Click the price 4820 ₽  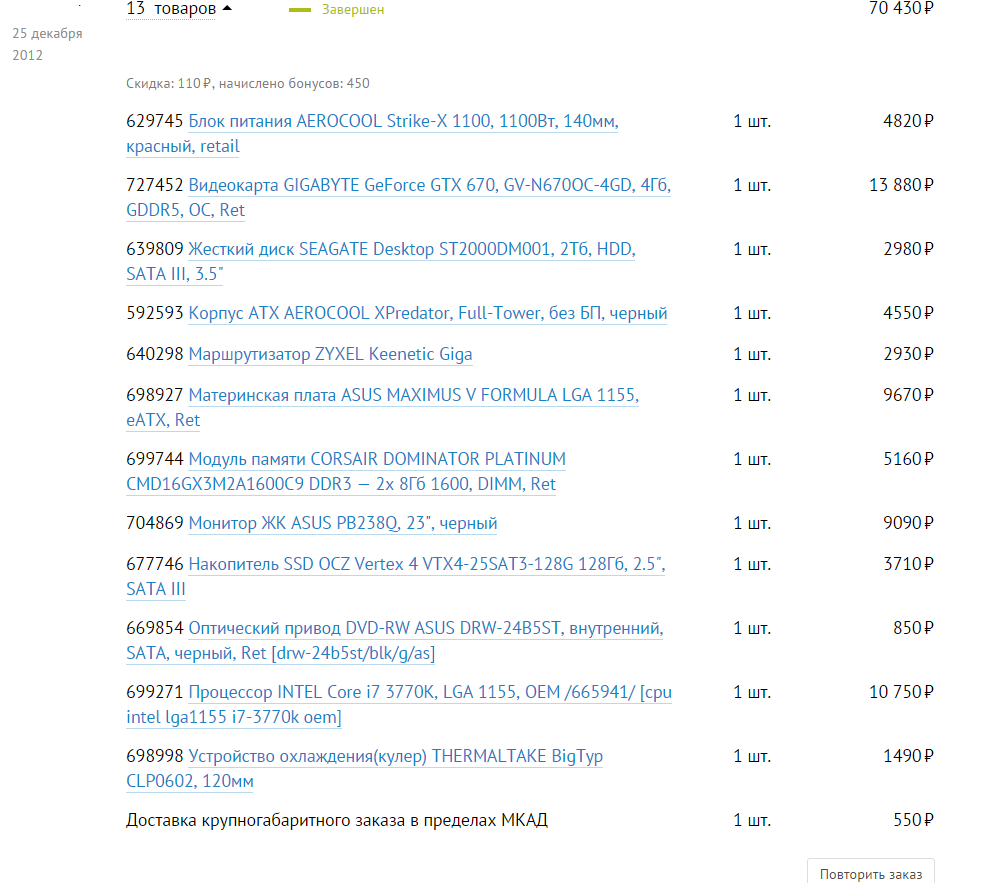point(908,121)
